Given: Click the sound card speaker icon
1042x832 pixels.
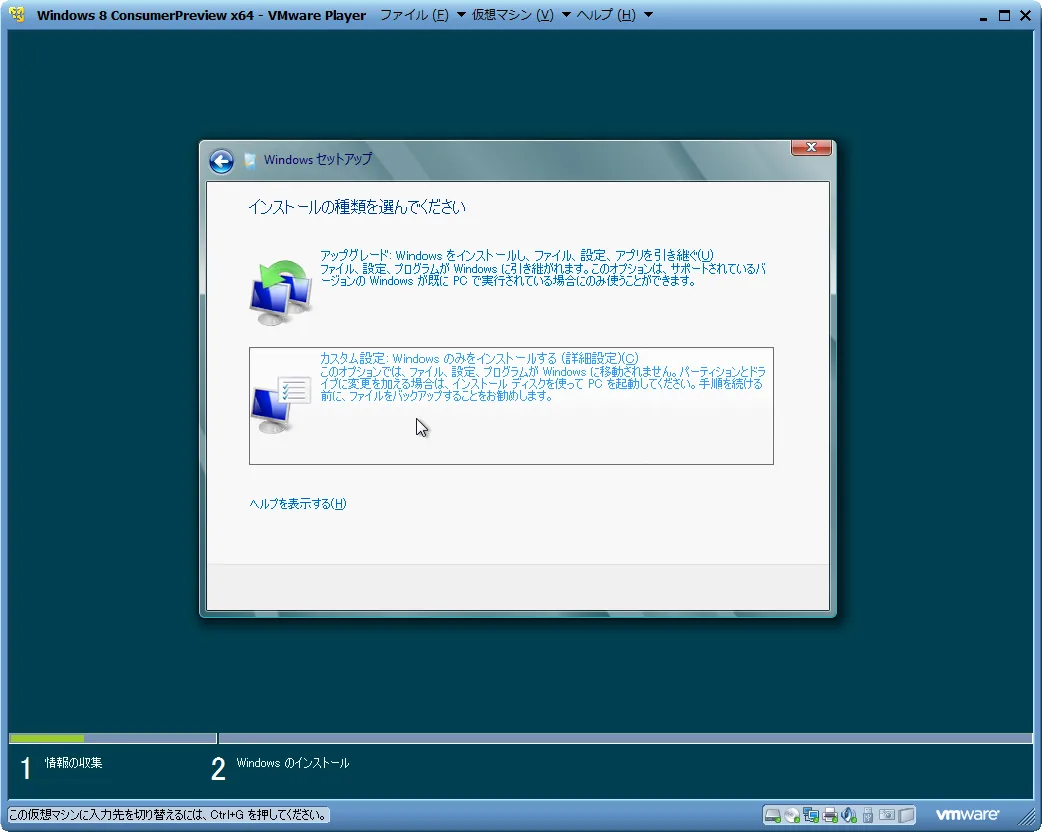Looking at the screenshot, I should [x=848, y=815].
